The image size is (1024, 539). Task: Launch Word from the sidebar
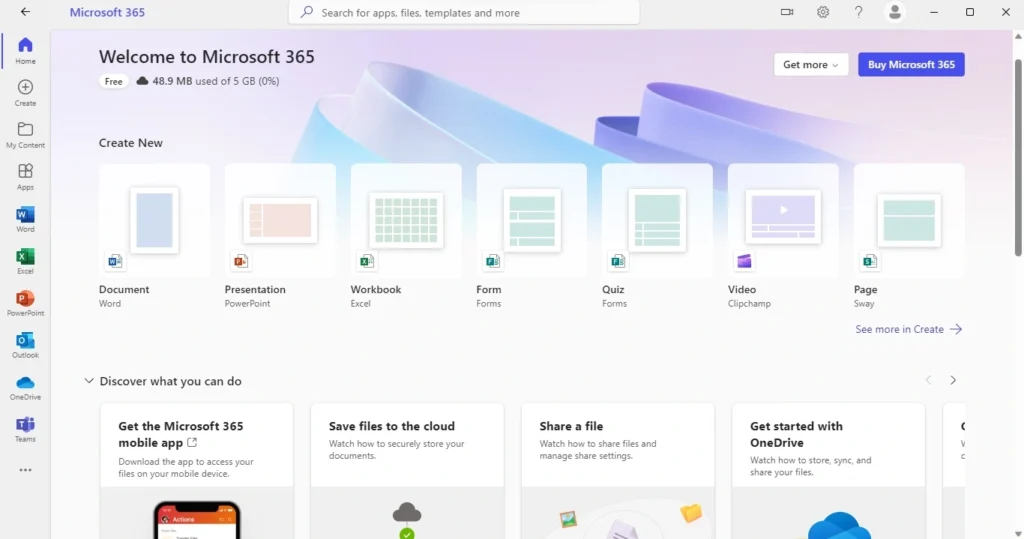tap(25, 219)
